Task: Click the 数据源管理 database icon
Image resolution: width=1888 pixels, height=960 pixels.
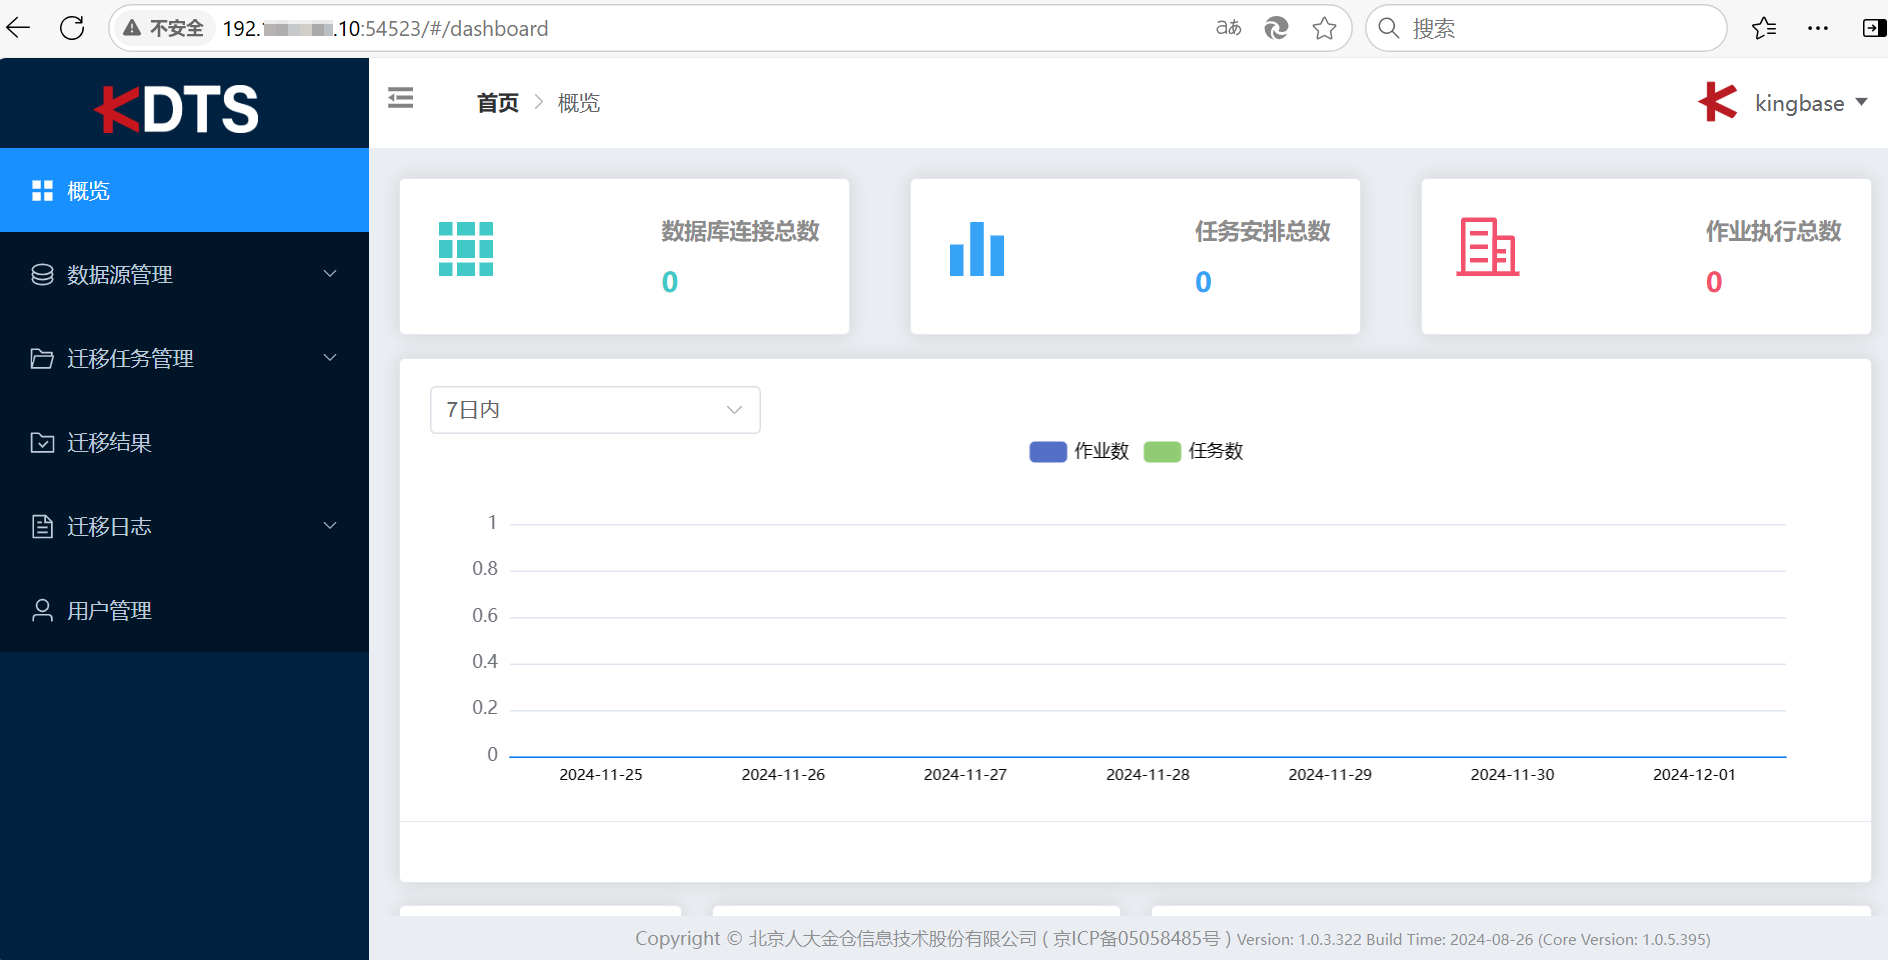Action: (42, 275)
